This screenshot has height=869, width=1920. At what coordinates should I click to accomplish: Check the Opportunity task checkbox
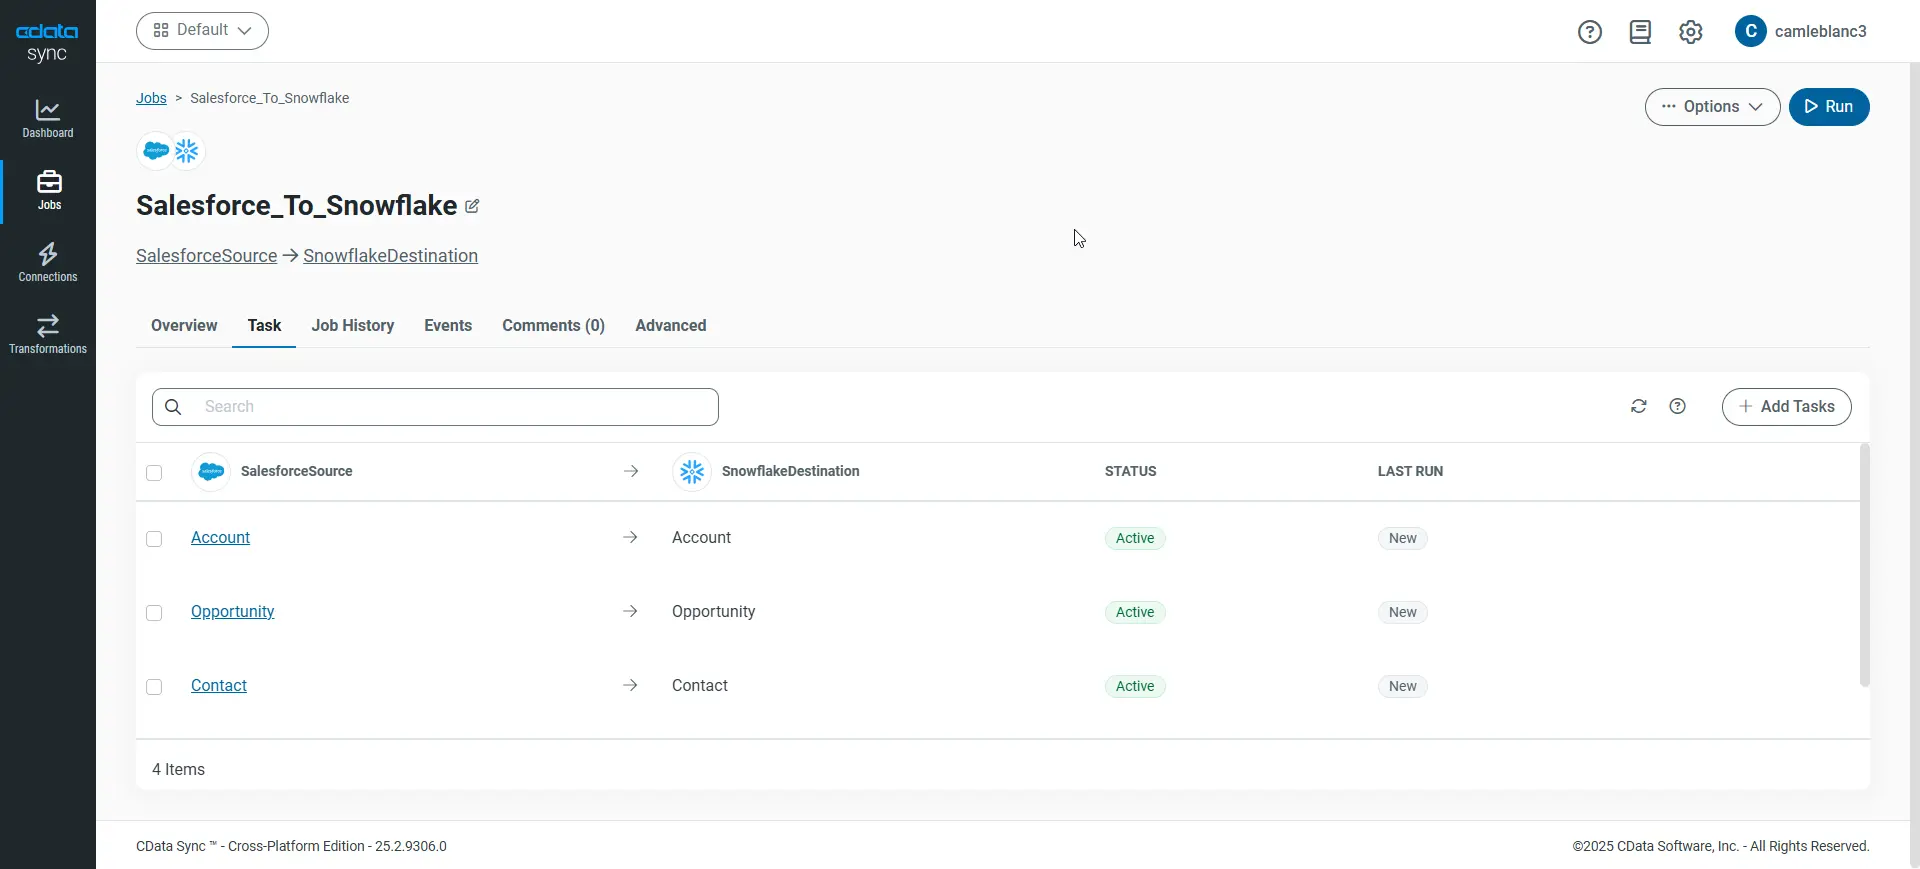[x=154, y=613]
